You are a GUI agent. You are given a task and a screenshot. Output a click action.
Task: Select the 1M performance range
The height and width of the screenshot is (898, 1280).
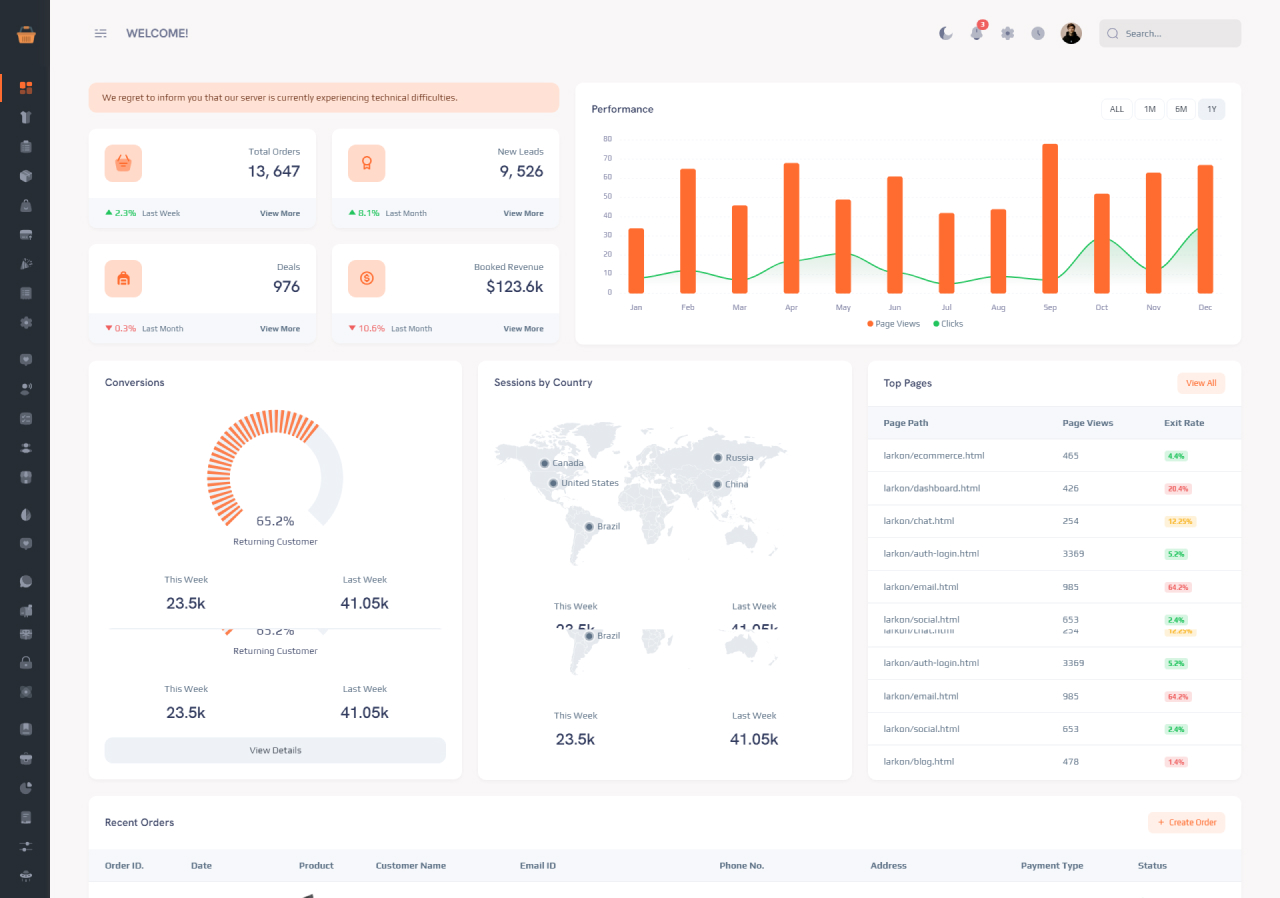click(1150, 109)
